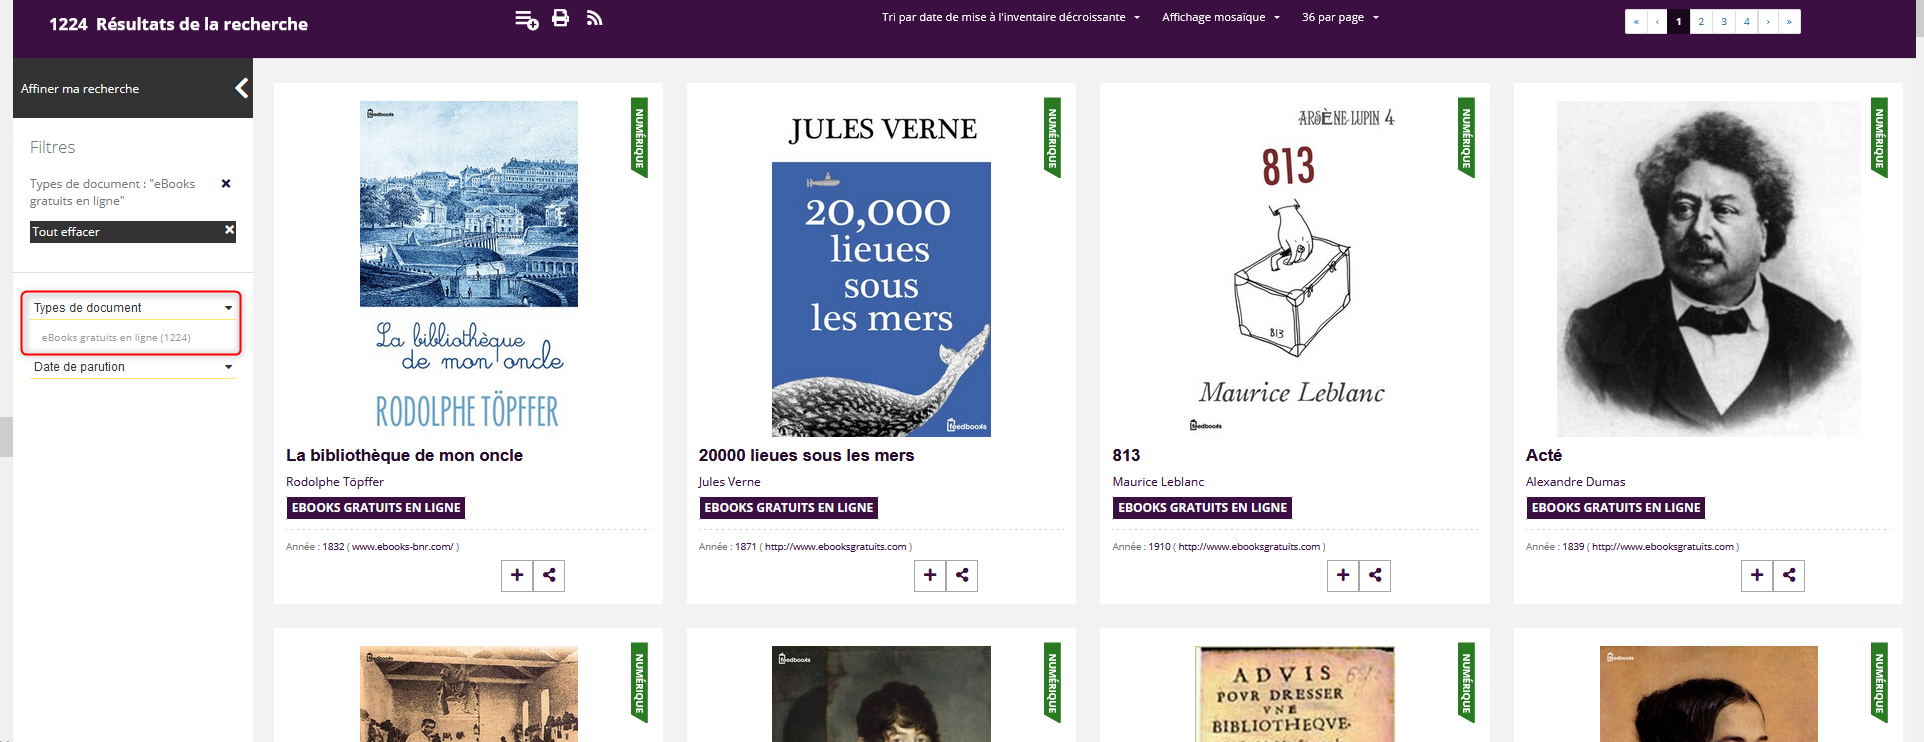Change the 36 par page setting
Image resolution: width=1924 pixels, height=742 pixels.
(x=1340, y=17)
